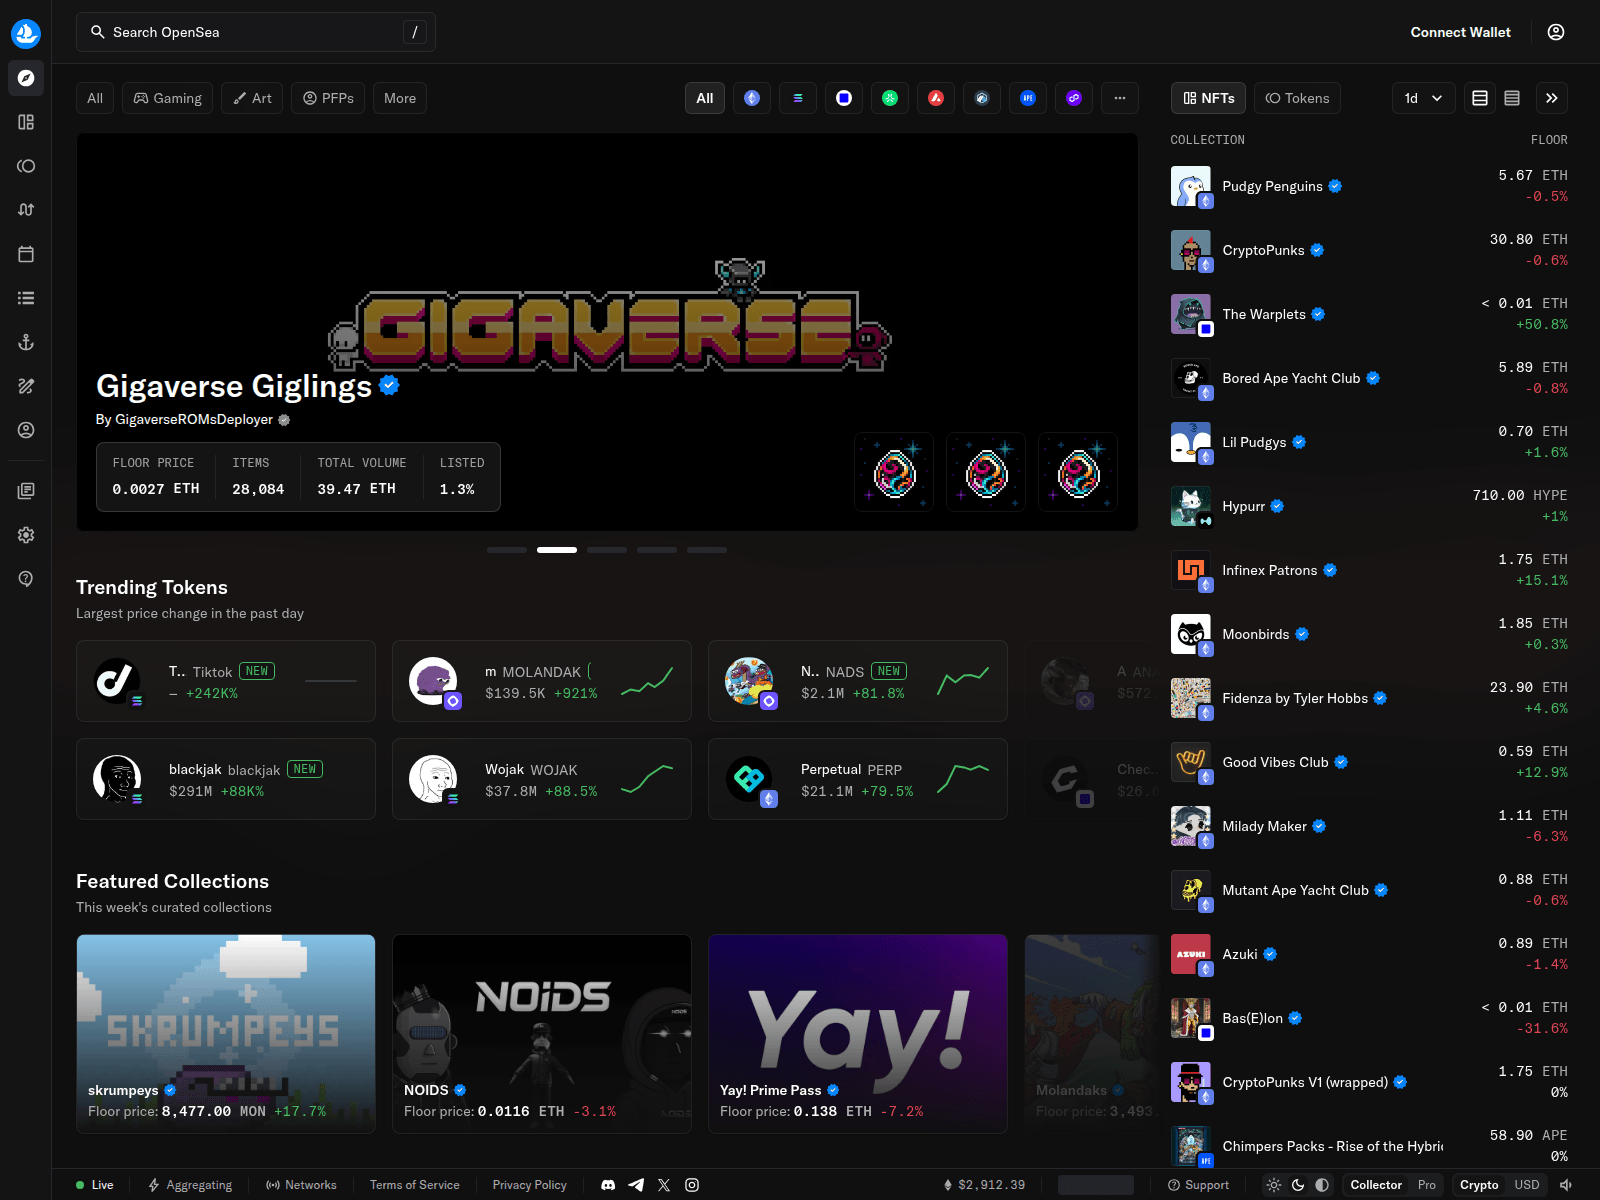This screenshot has width=1600, height=1200.
Task: Open the Networks menu in footer
Action: 301,1185
